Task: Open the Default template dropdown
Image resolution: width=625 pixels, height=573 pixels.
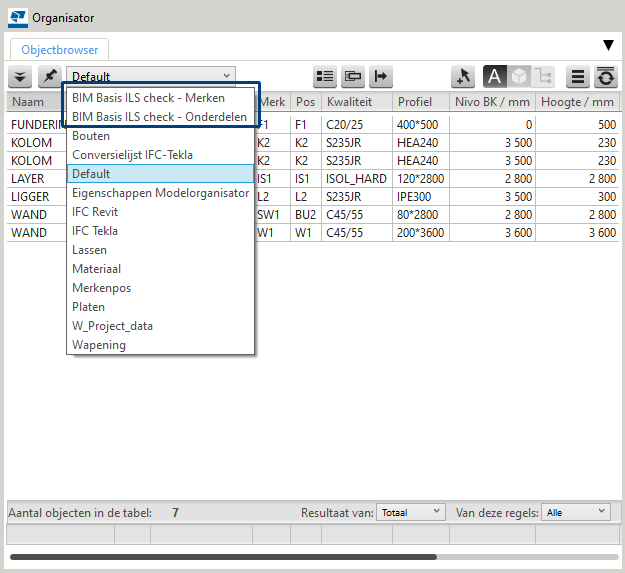Action: (x=151, y=76)
